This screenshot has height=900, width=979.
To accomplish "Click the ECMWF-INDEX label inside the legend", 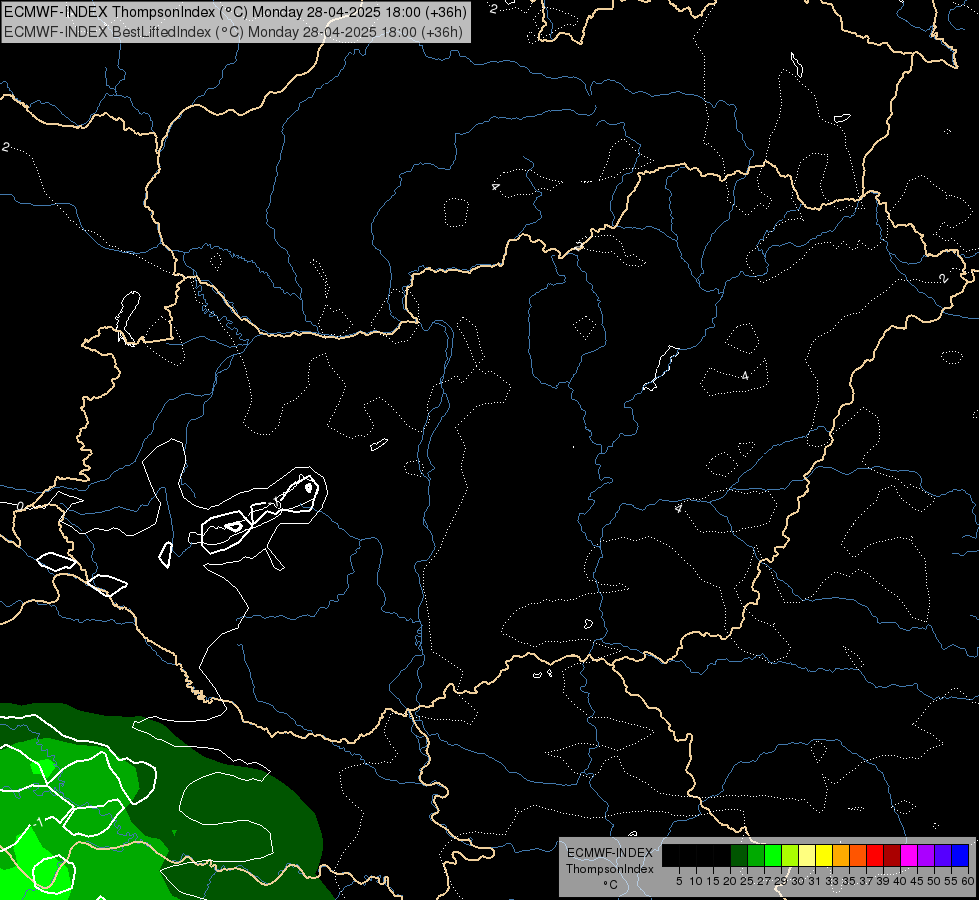I will click(x=610, y=853).
